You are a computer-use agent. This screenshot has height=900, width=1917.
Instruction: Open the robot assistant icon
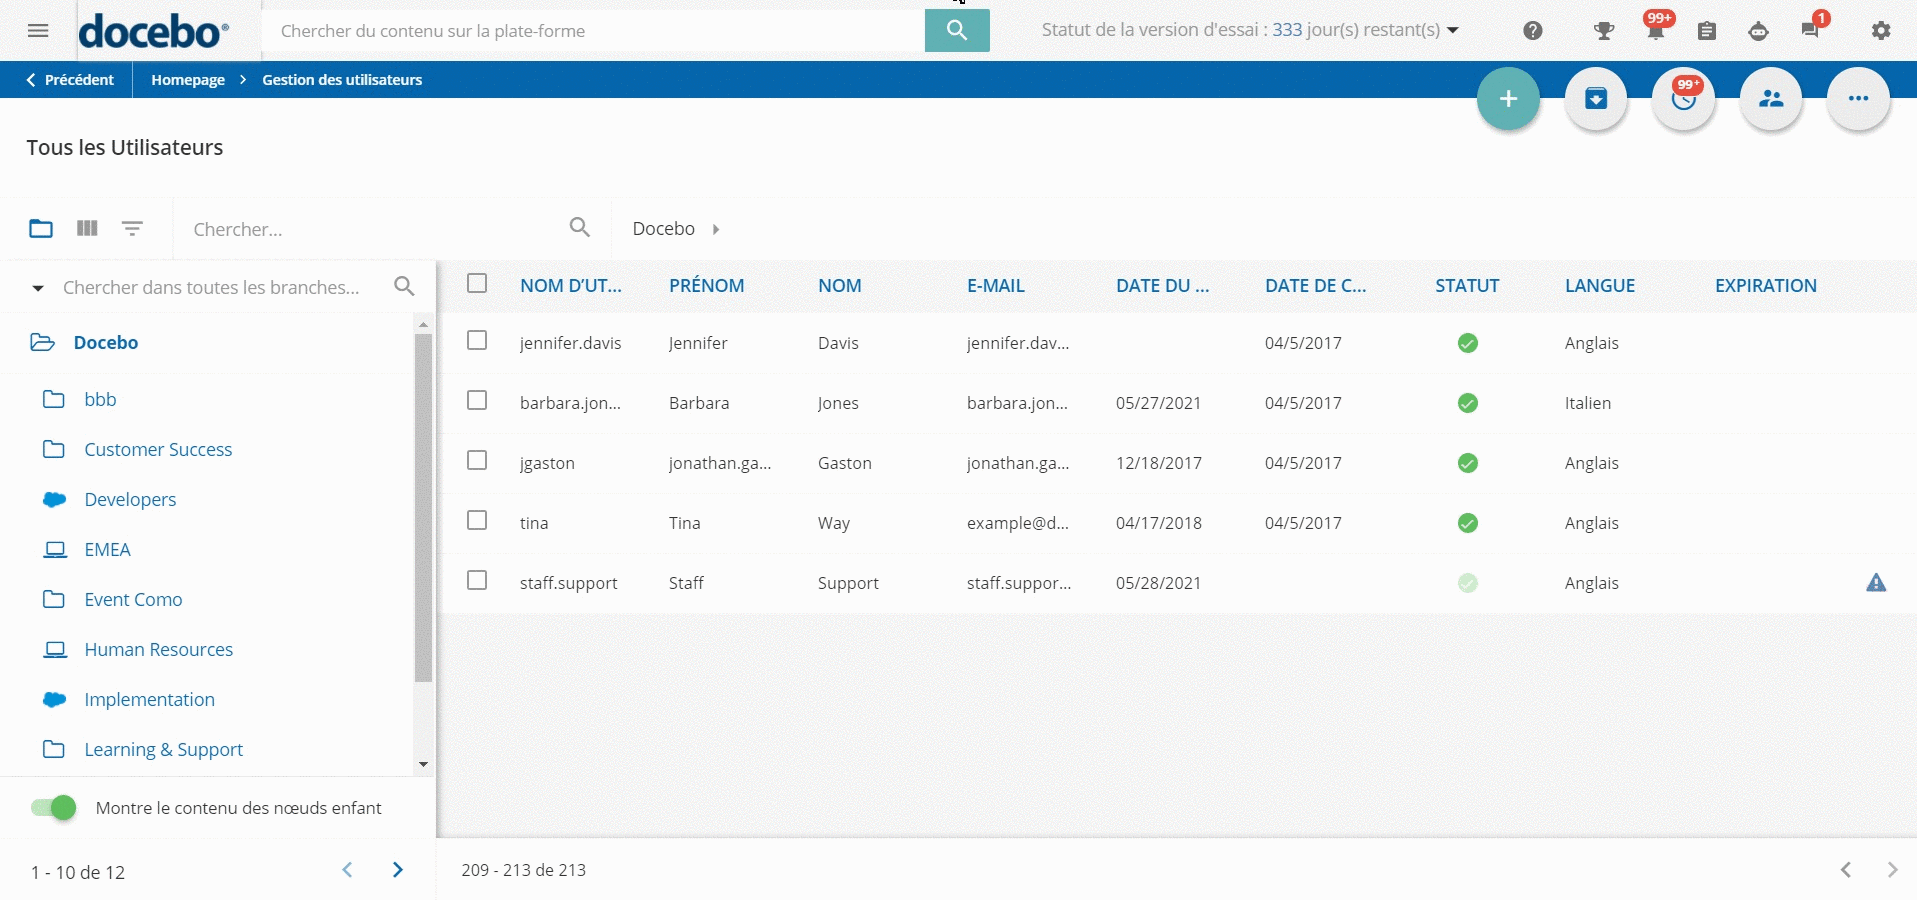pos(1758,31)
